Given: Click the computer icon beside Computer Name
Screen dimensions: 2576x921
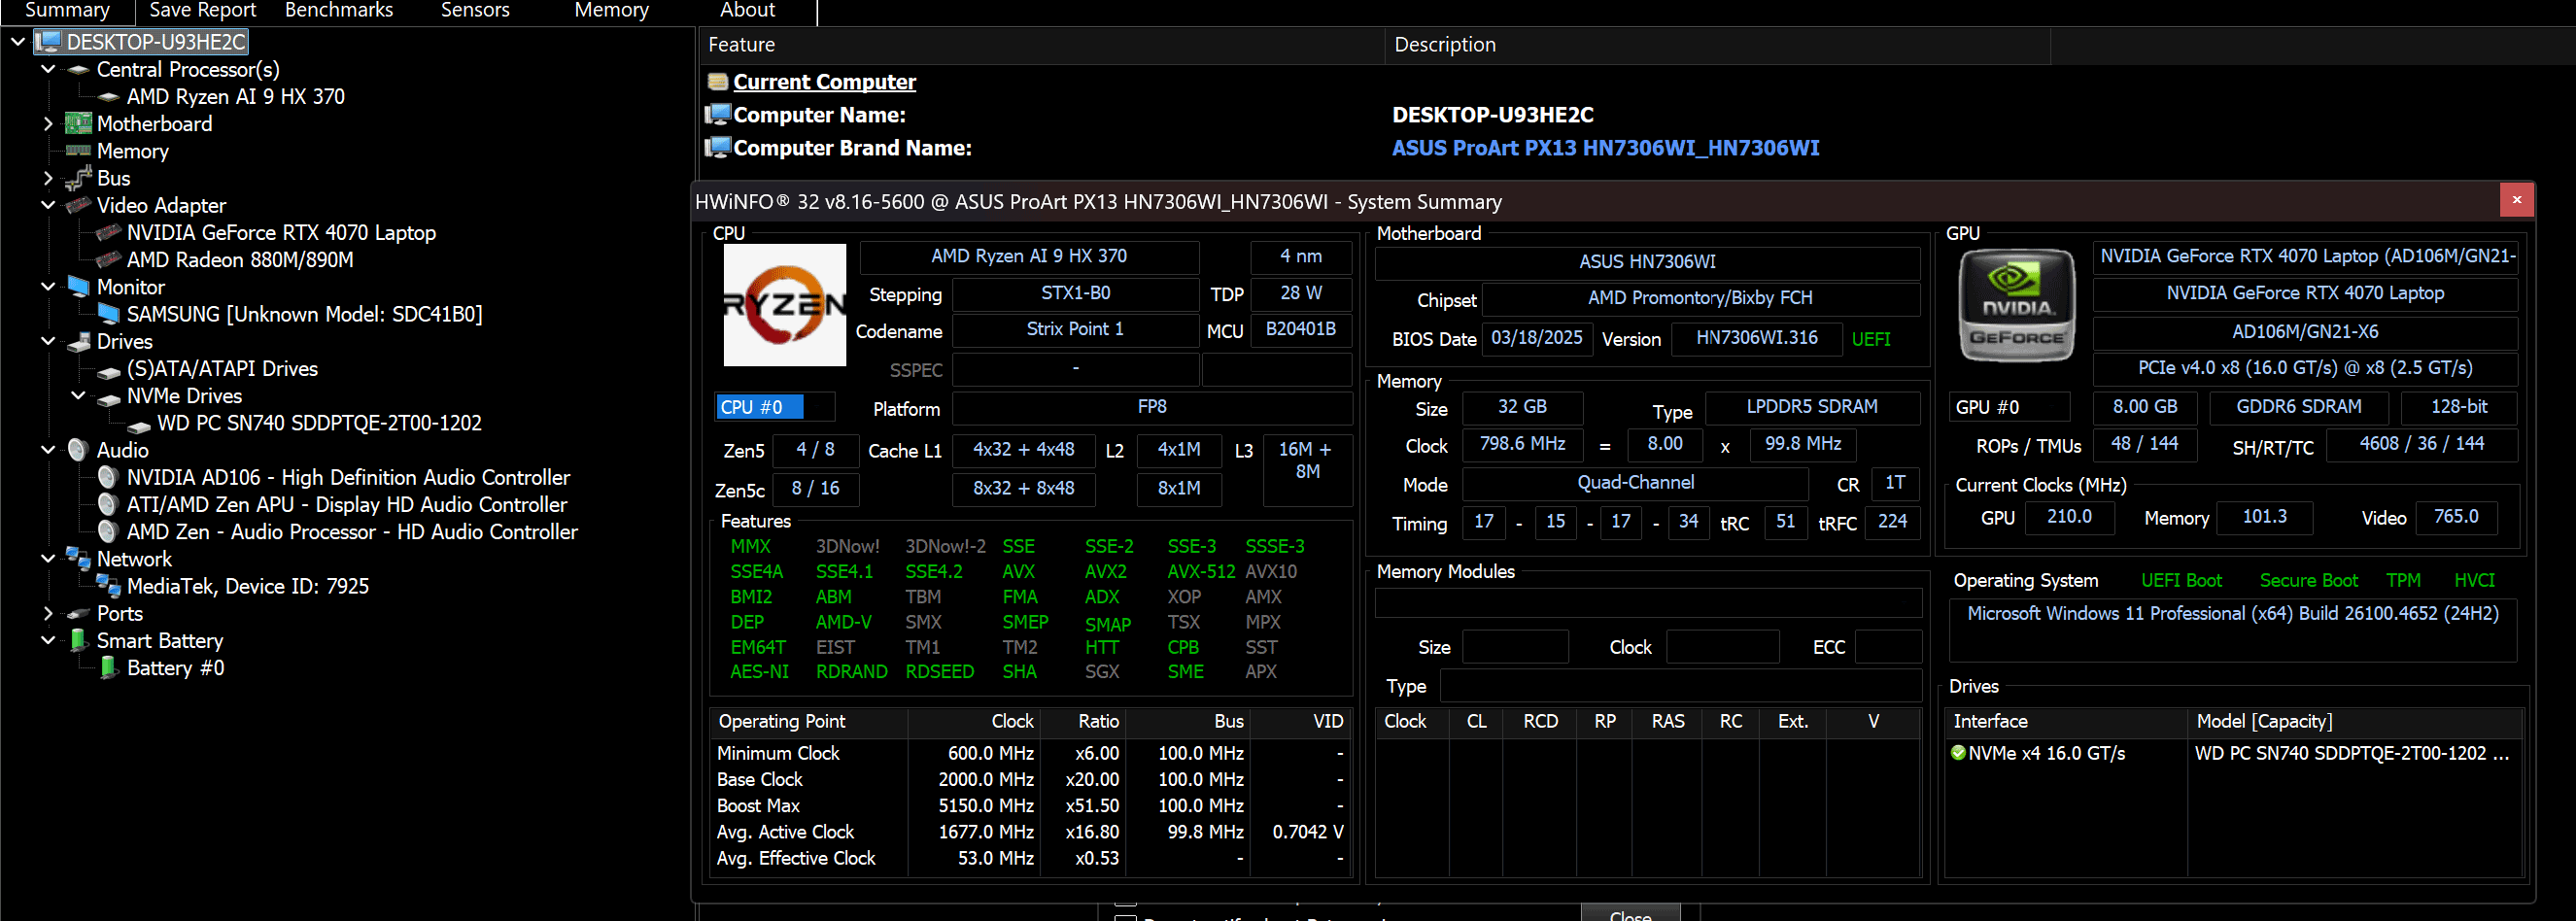Looking at the screenshot, I should tap(718, 114).
